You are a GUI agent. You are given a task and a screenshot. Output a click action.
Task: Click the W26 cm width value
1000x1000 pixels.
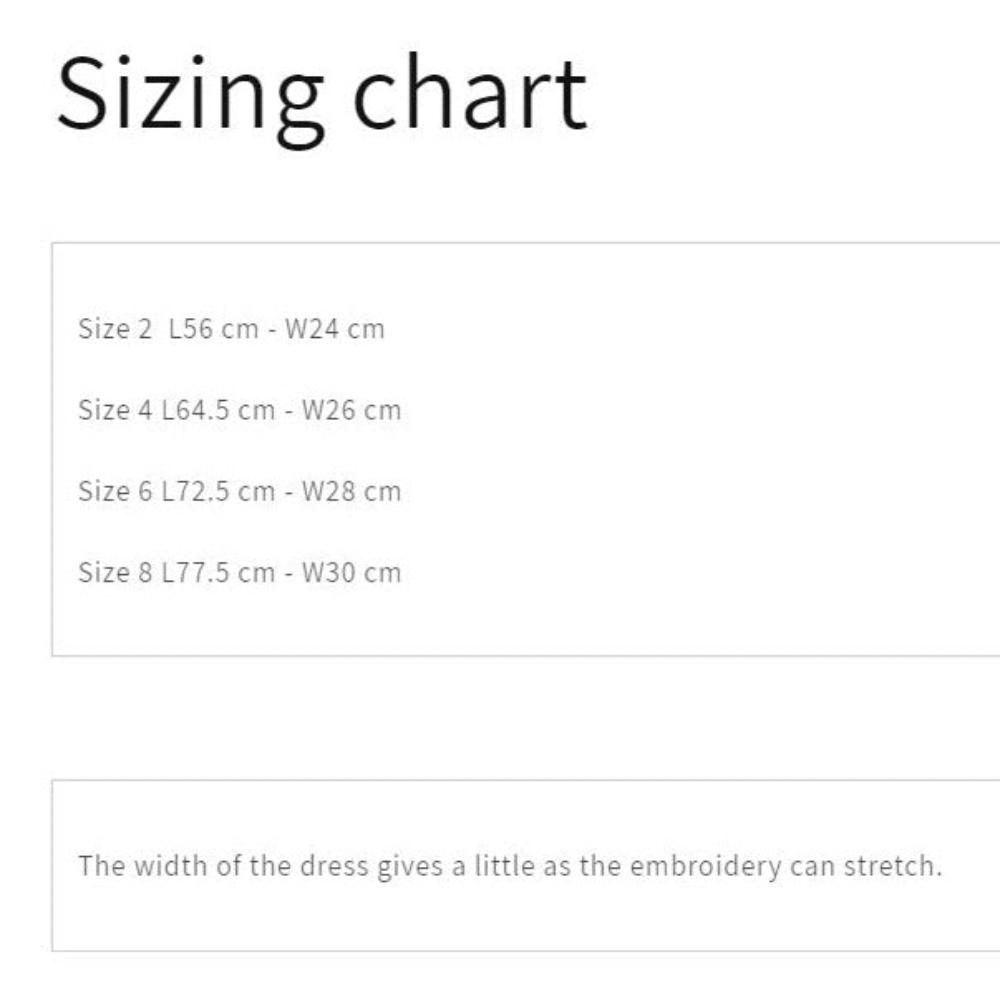coord(350,410)
